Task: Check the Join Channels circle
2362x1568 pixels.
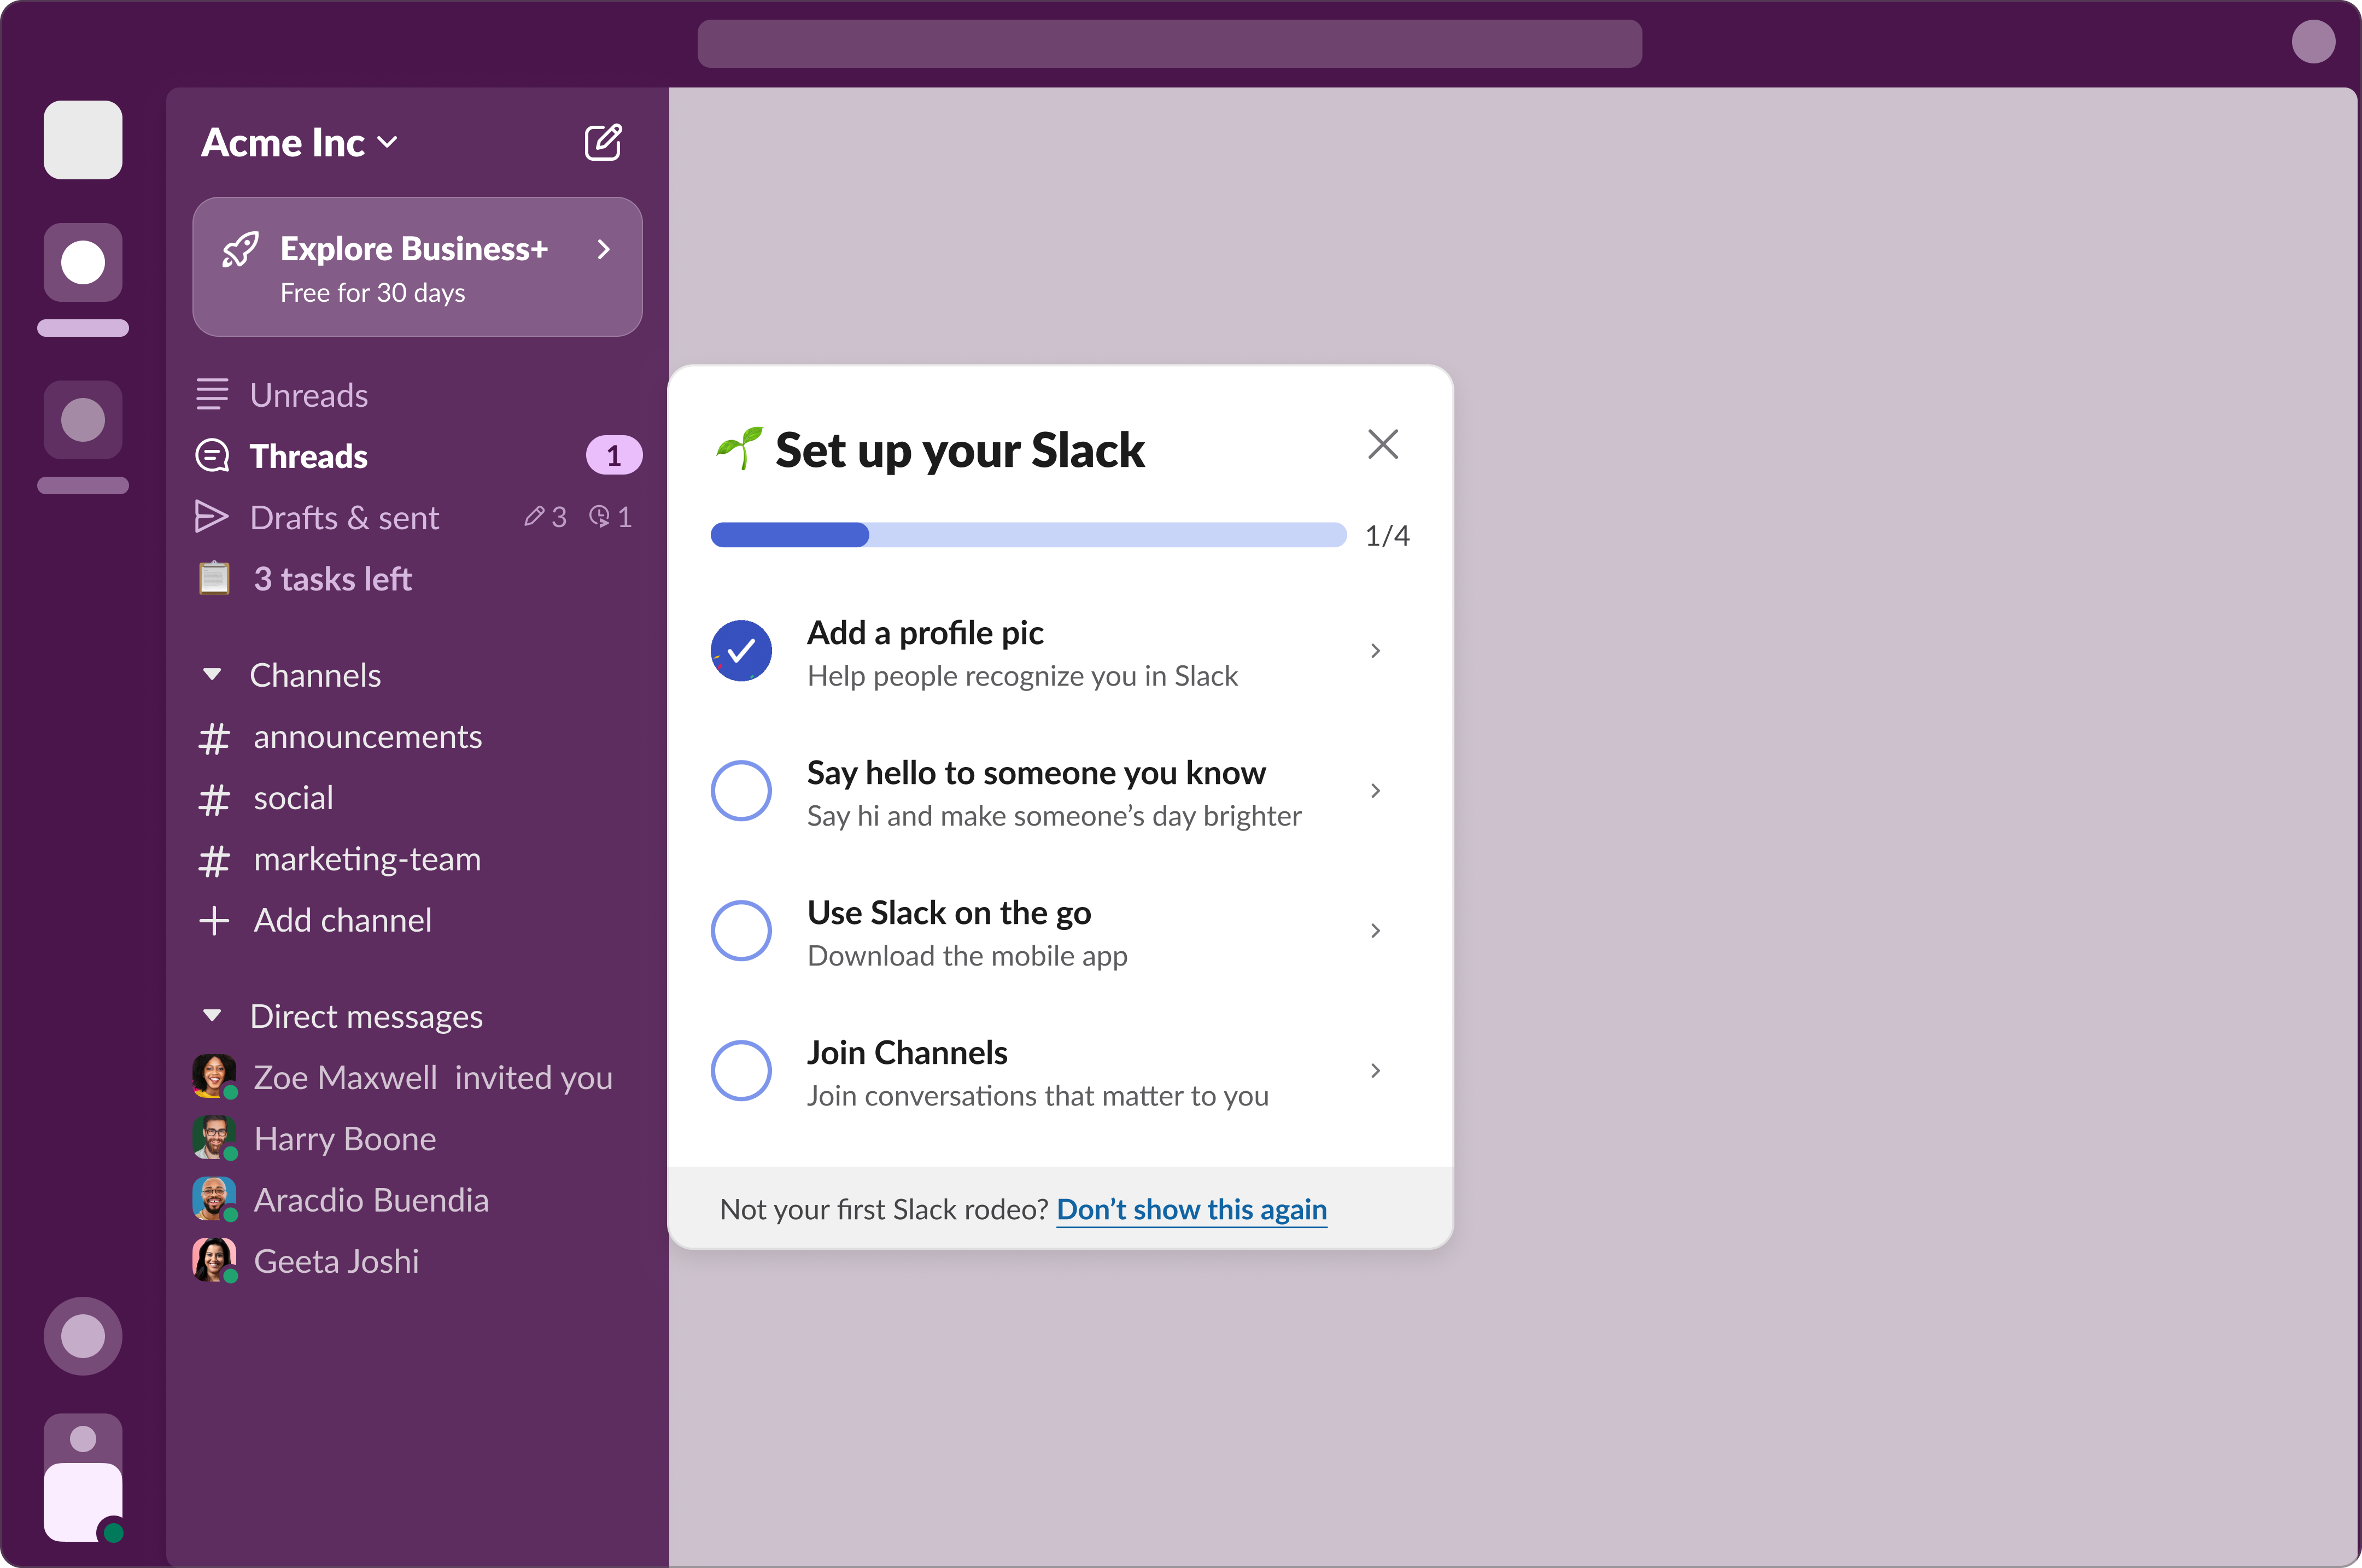Action: click(x=741, y=1071)
